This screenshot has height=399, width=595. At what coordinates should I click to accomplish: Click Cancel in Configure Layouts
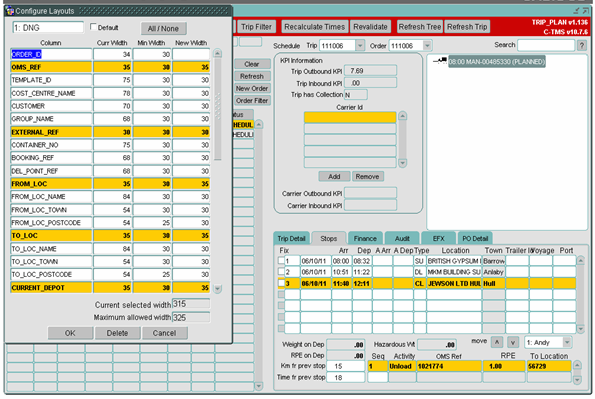tap(164, 333)
